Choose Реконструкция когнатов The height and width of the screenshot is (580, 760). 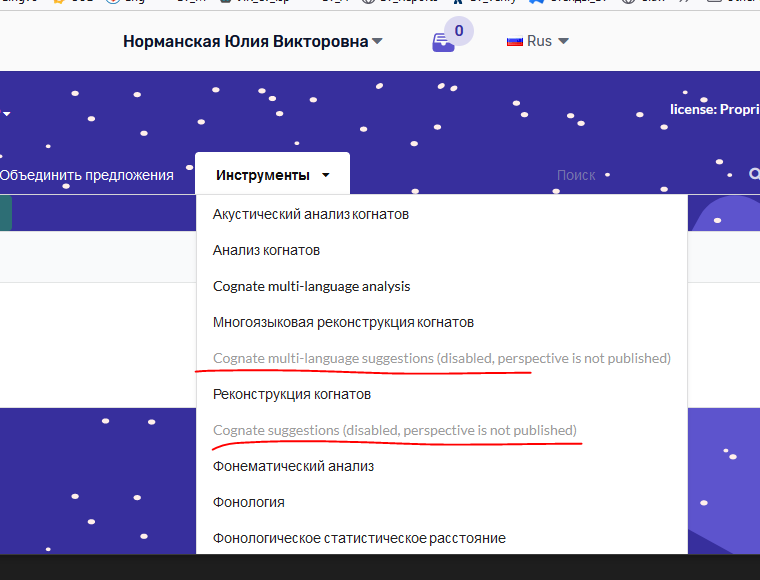pyautogui.click(x=292, y=394)
